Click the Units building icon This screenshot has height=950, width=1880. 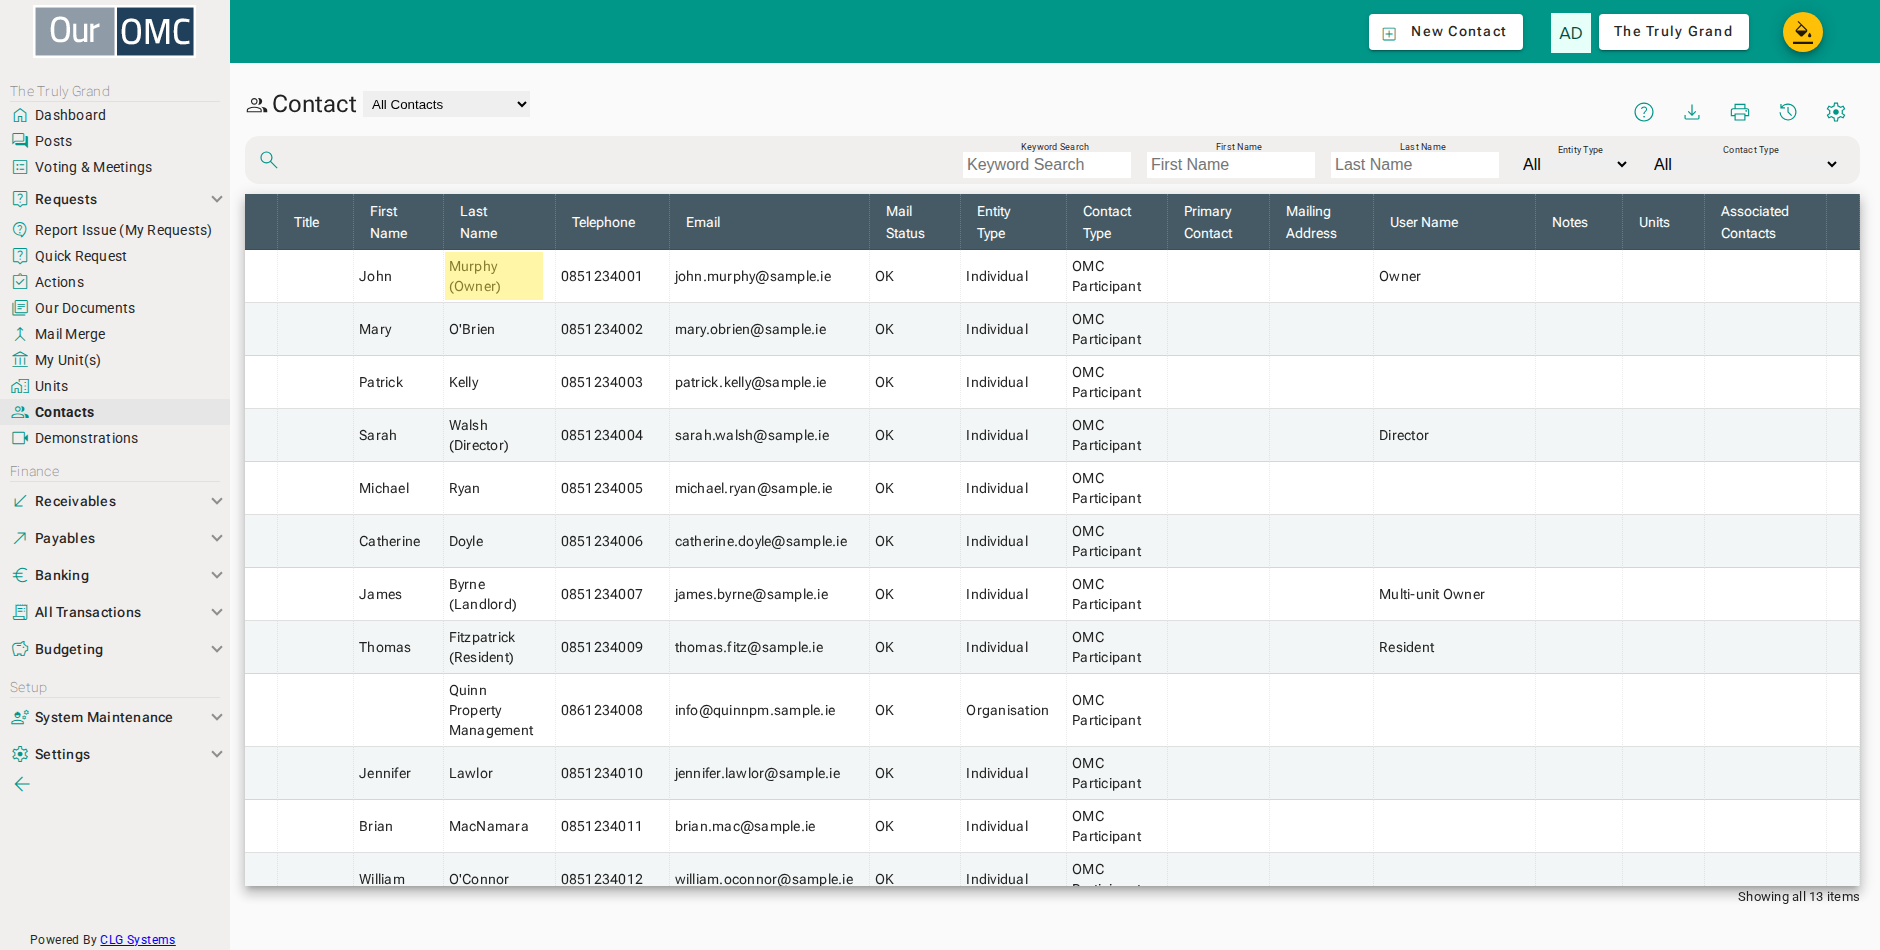tap(20, 386)
